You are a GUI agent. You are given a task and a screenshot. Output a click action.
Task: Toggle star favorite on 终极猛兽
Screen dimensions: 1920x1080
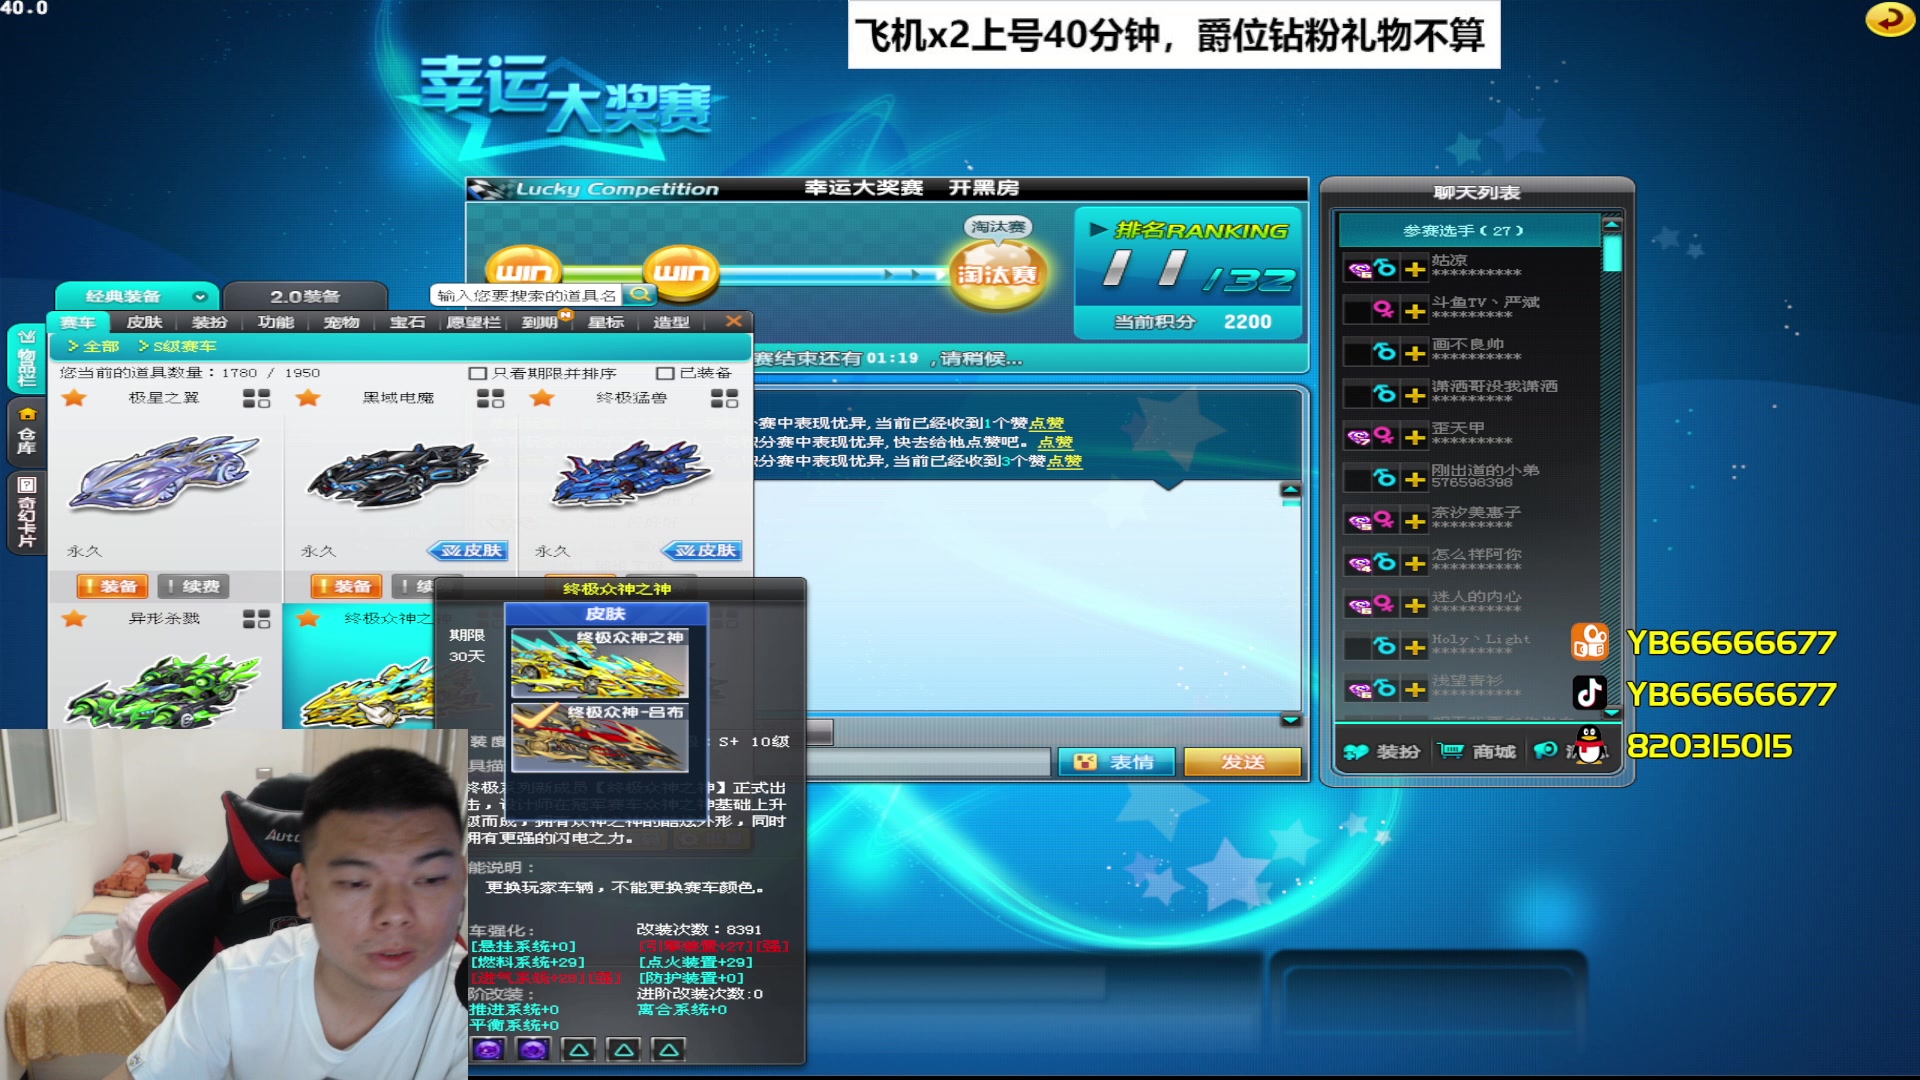point(542,398)
